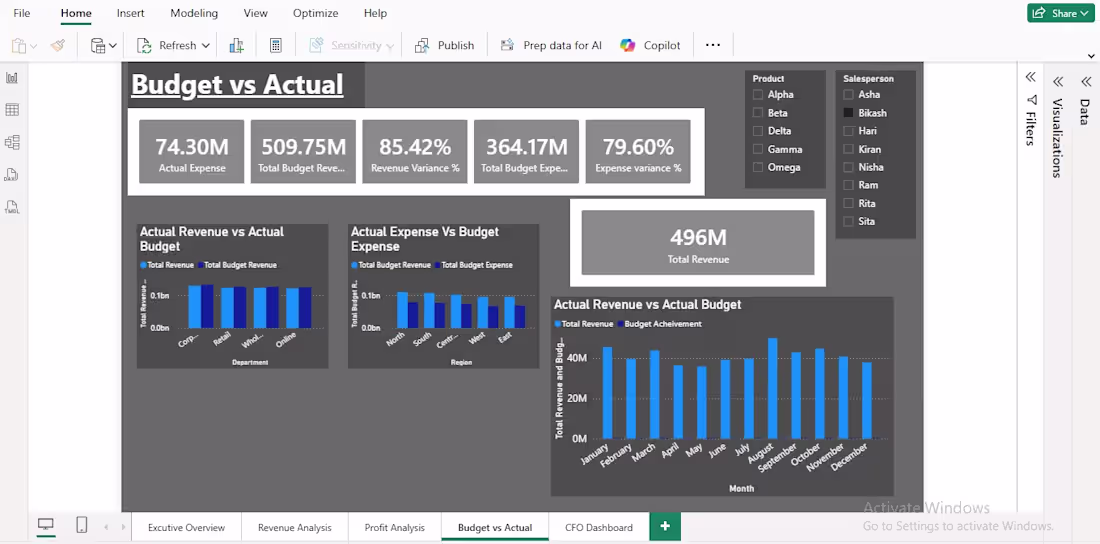Open the File menu
The image size is (1100, 544).
(22, 13)
